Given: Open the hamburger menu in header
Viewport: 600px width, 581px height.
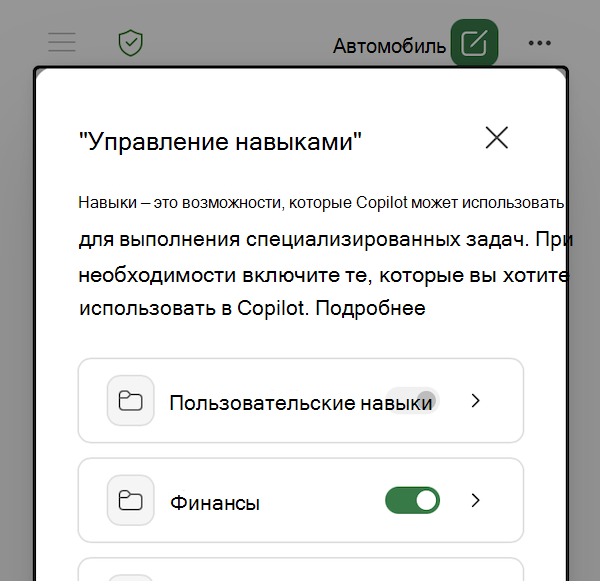Looking at the screenshot, I should [x=62, y=42].
